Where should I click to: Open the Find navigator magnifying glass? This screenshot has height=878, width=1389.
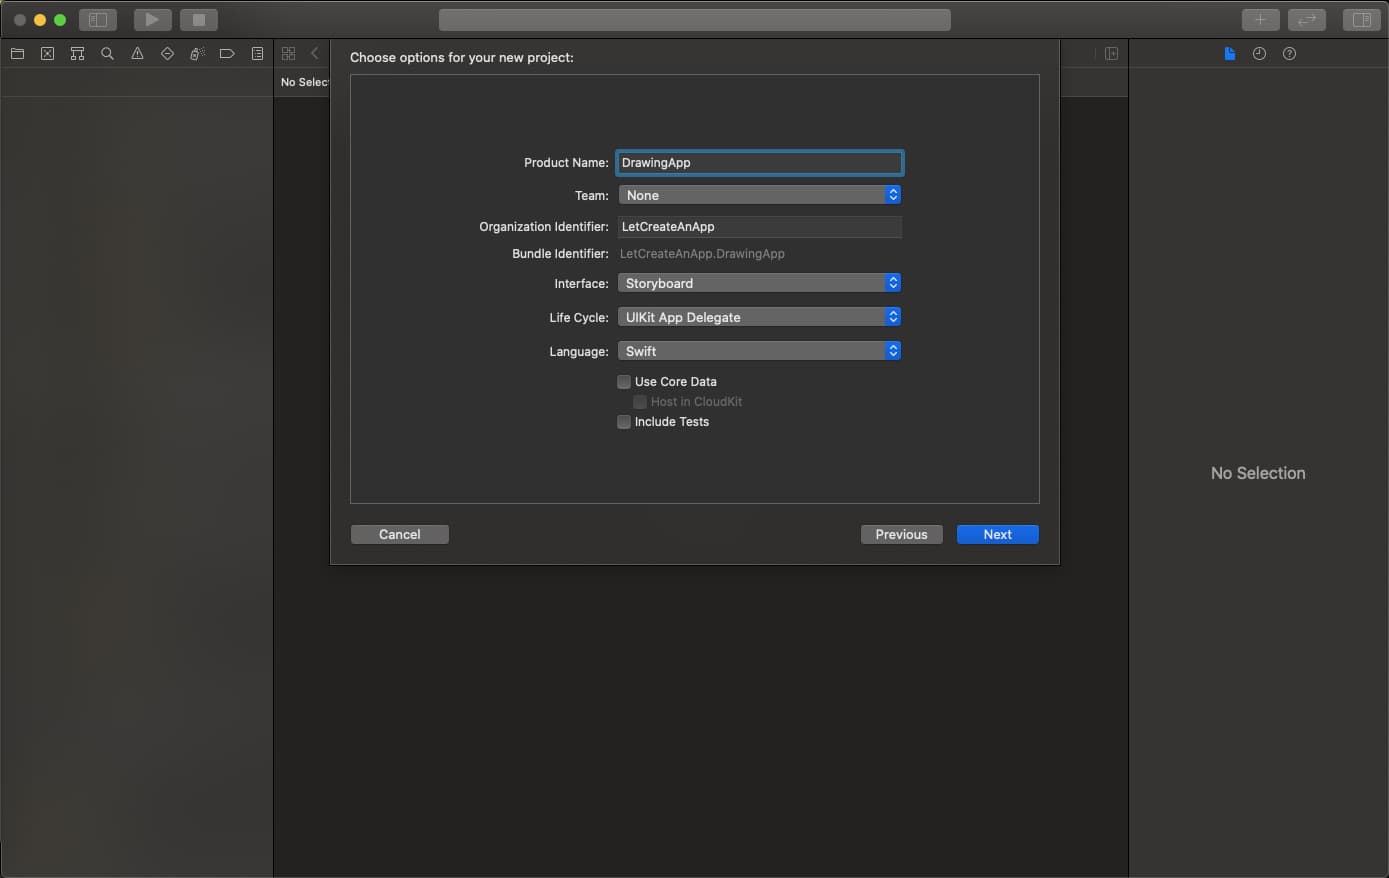click(x=107, y=53)
